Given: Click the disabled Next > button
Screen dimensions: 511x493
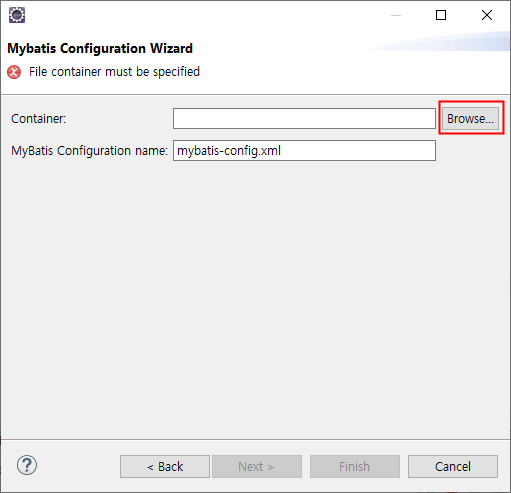Looking at the screenshot, I should pyautogui.click(x=257, y=466).
